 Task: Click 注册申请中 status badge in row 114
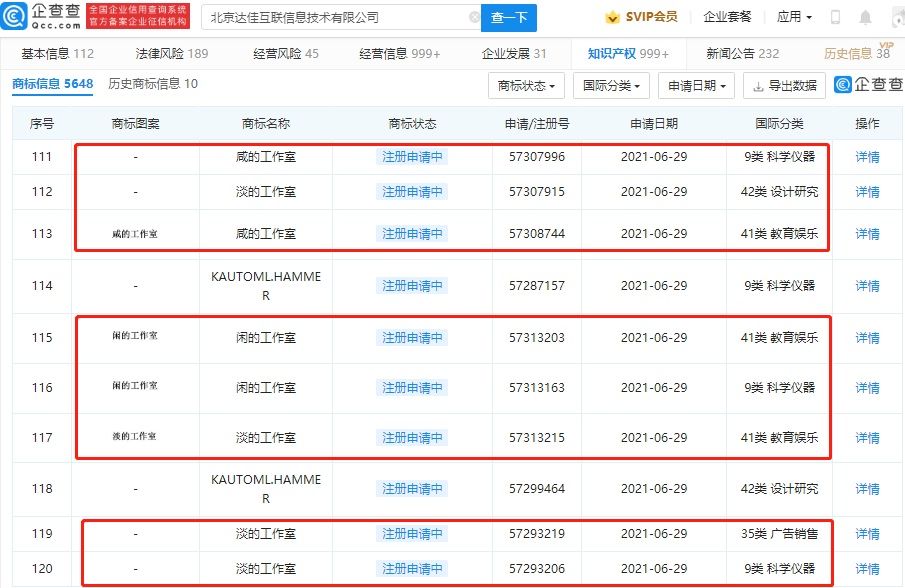[412, 286]
